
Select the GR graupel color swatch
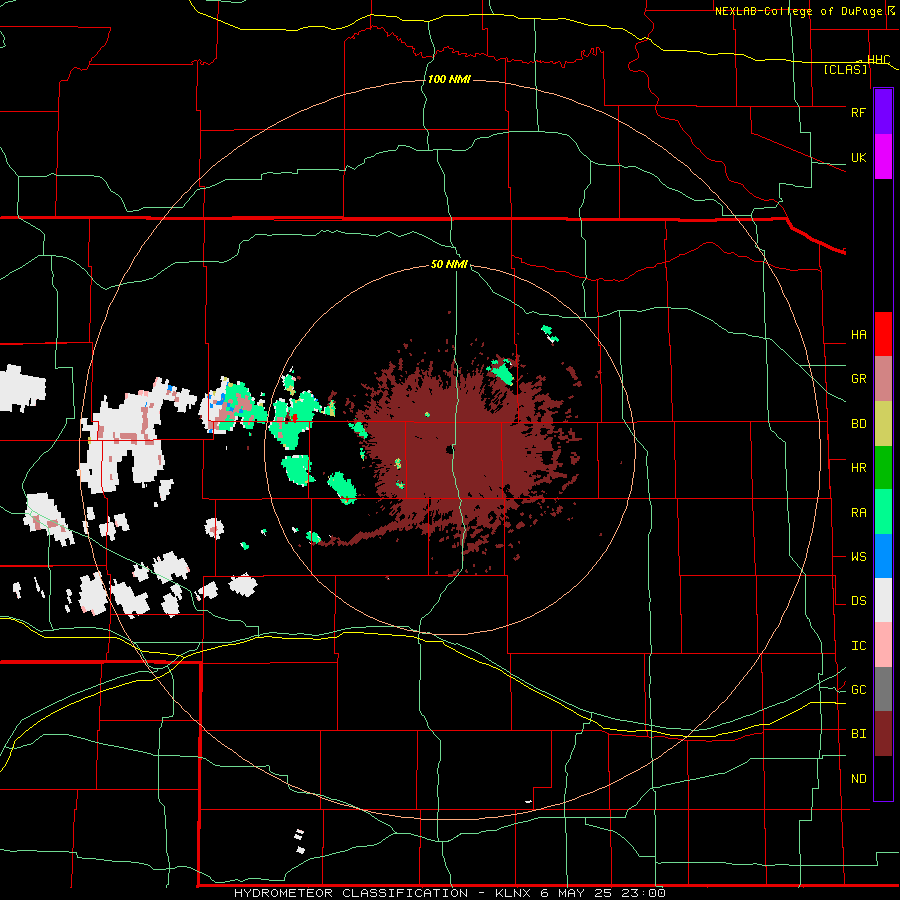883,379
